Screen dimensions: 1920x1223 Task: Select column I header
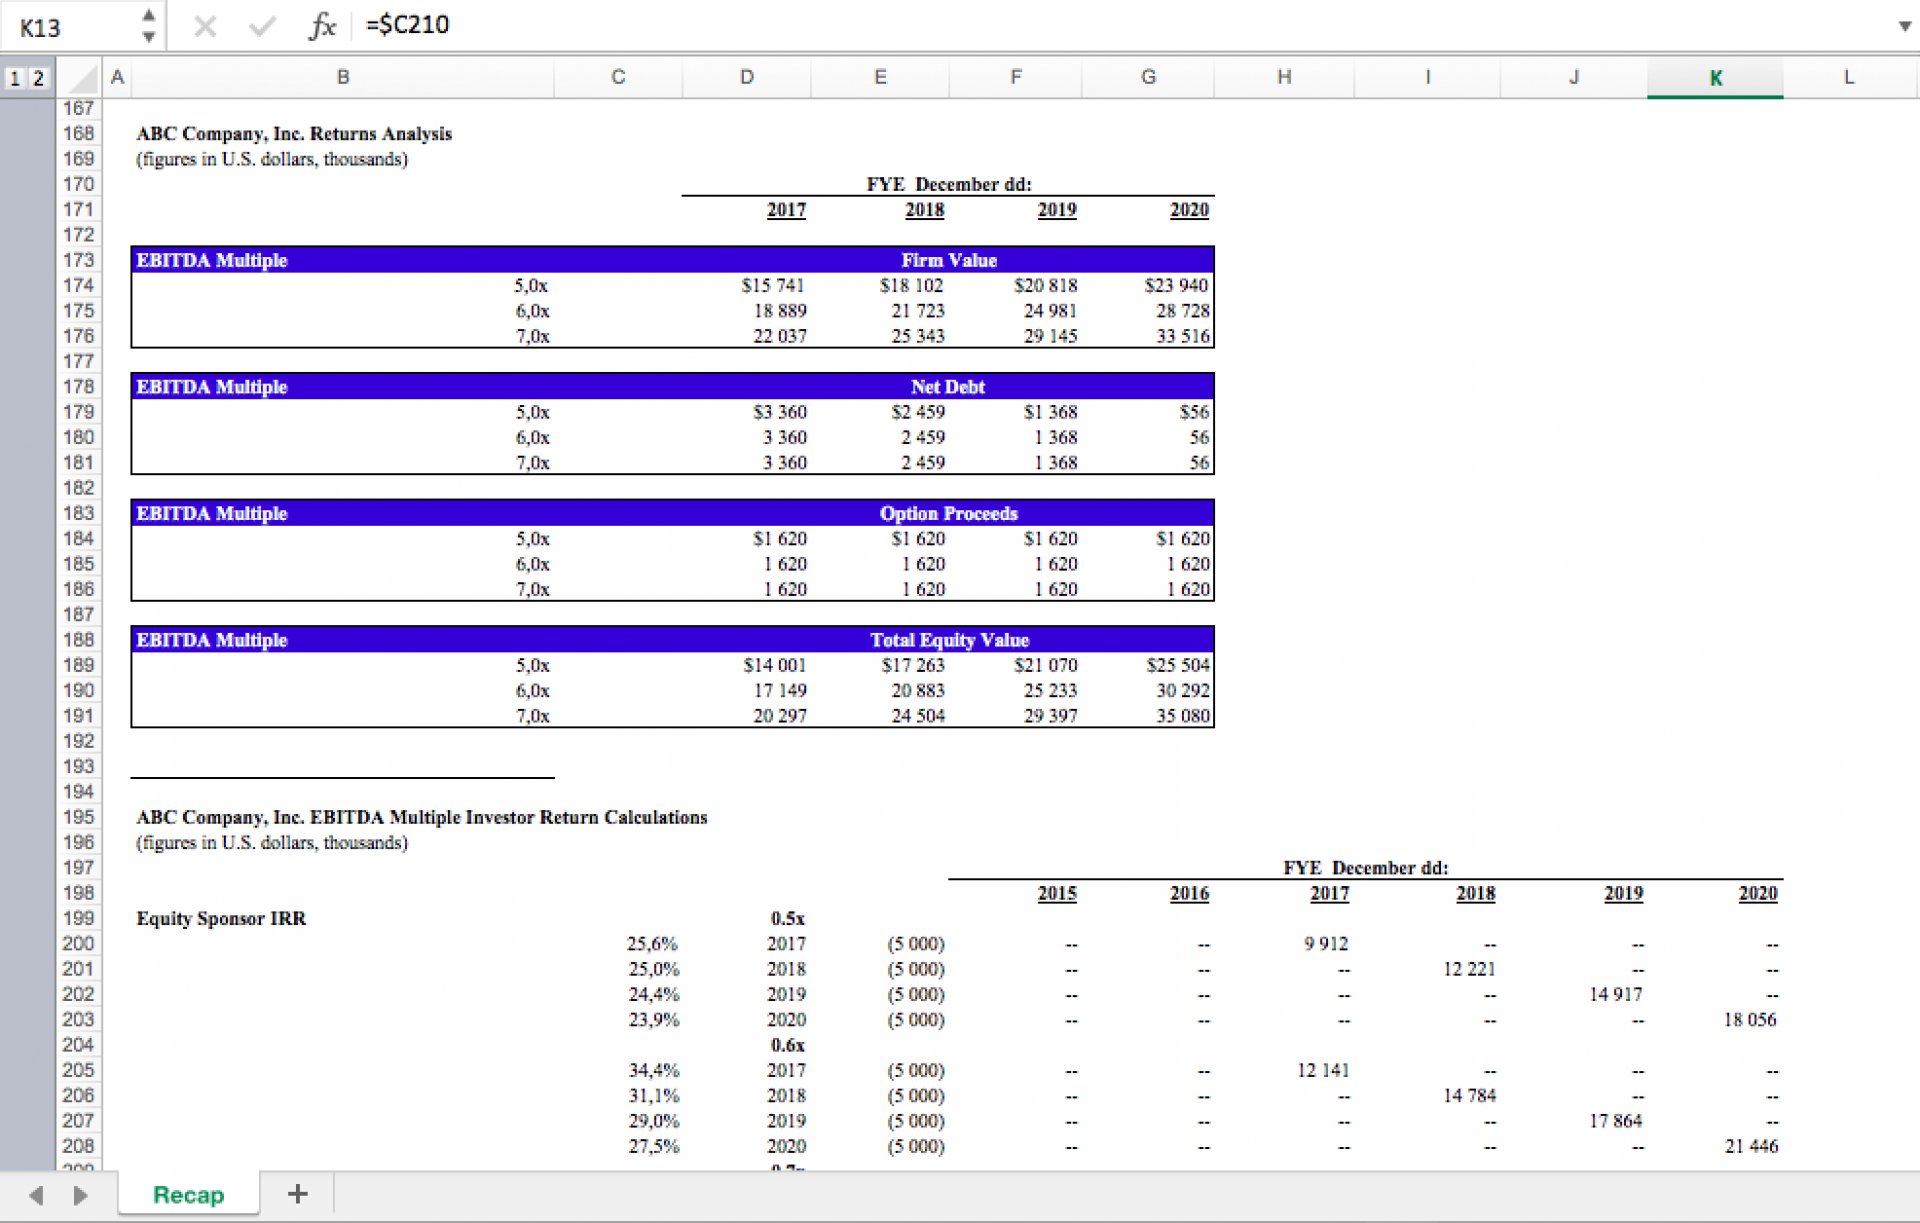pos(1427,78)
